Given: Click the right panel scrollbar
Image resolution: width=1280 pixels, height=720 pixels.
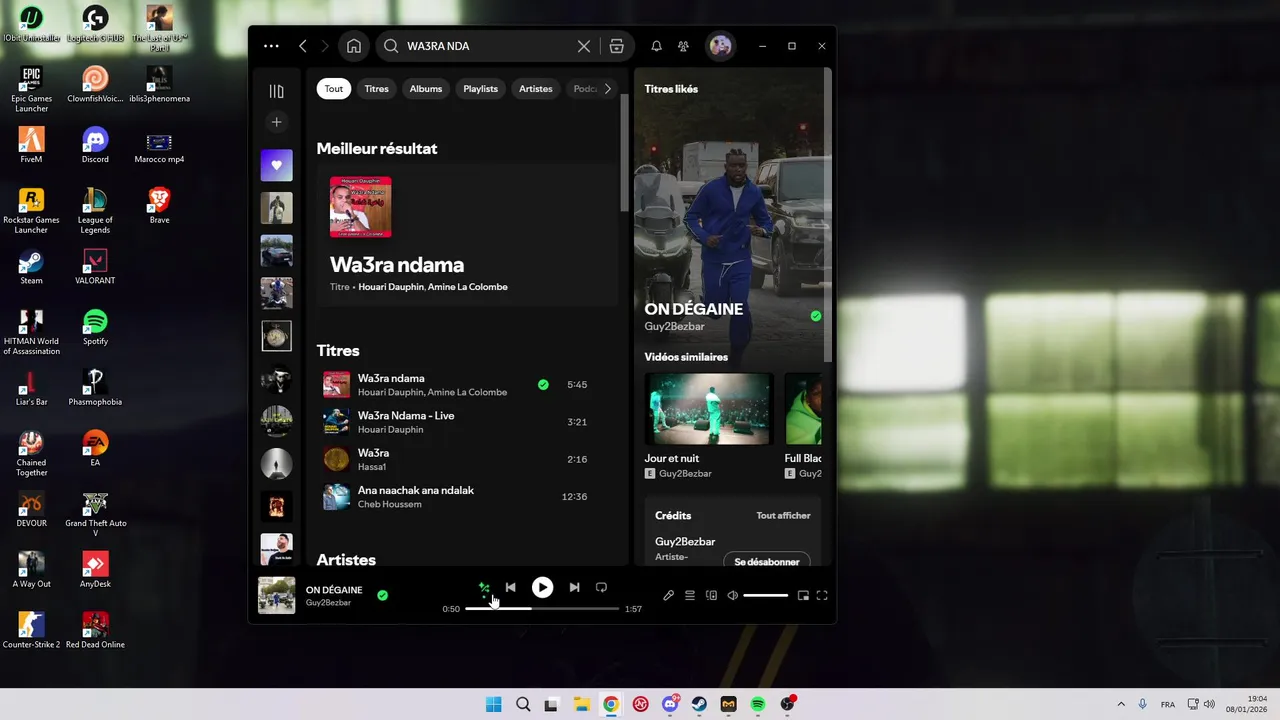Looking at the screenshot, I should coord(827,215).
